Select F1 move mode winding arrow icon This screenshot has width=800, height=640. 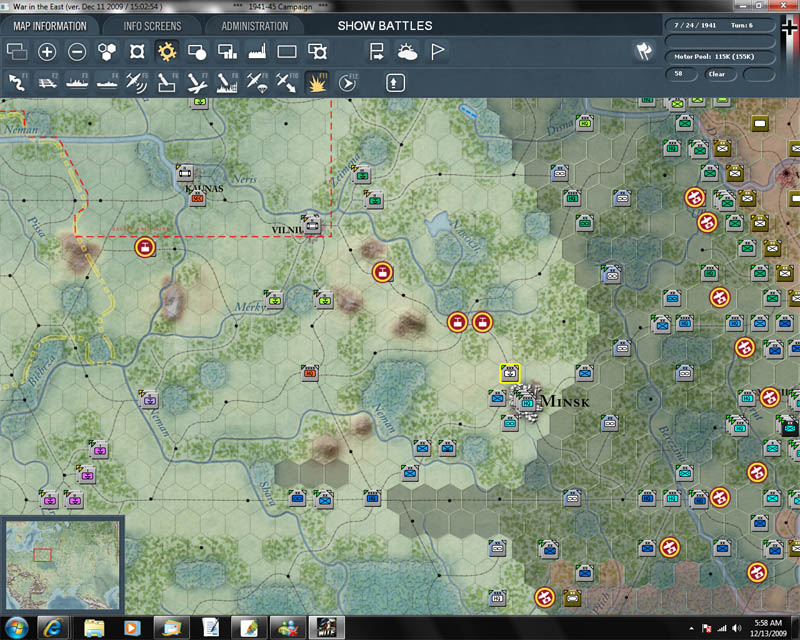pyautogui.click(x=17, y=83)
